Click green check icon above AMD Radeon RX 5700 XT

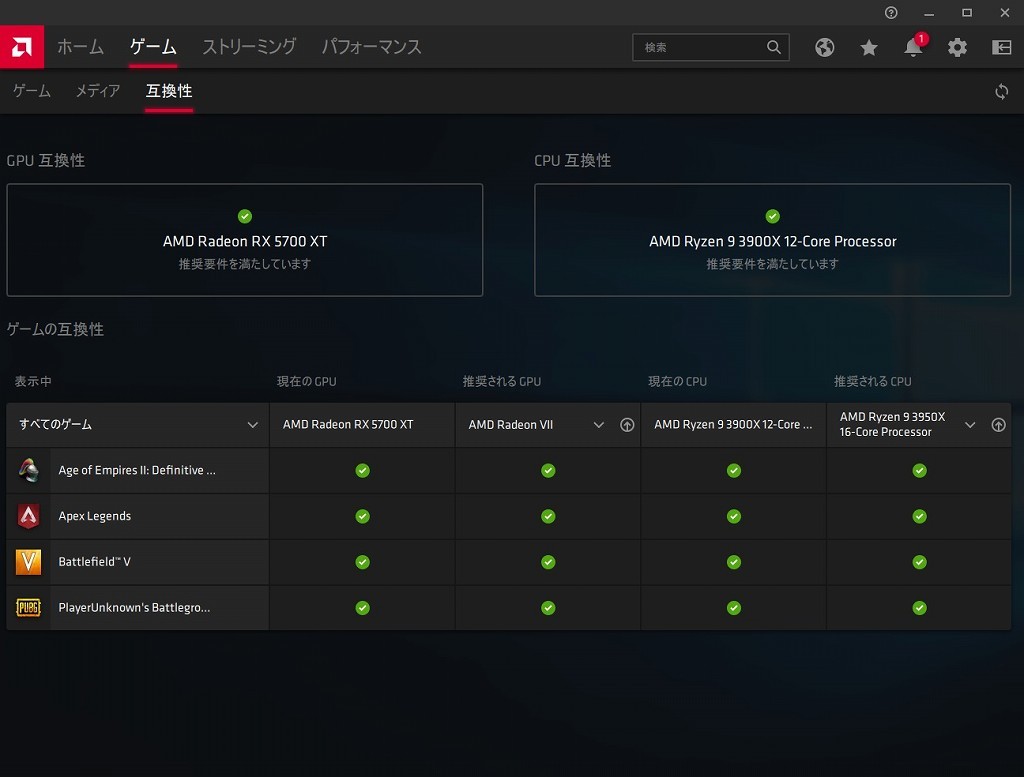pyautogui.click(x=245, y=216)
